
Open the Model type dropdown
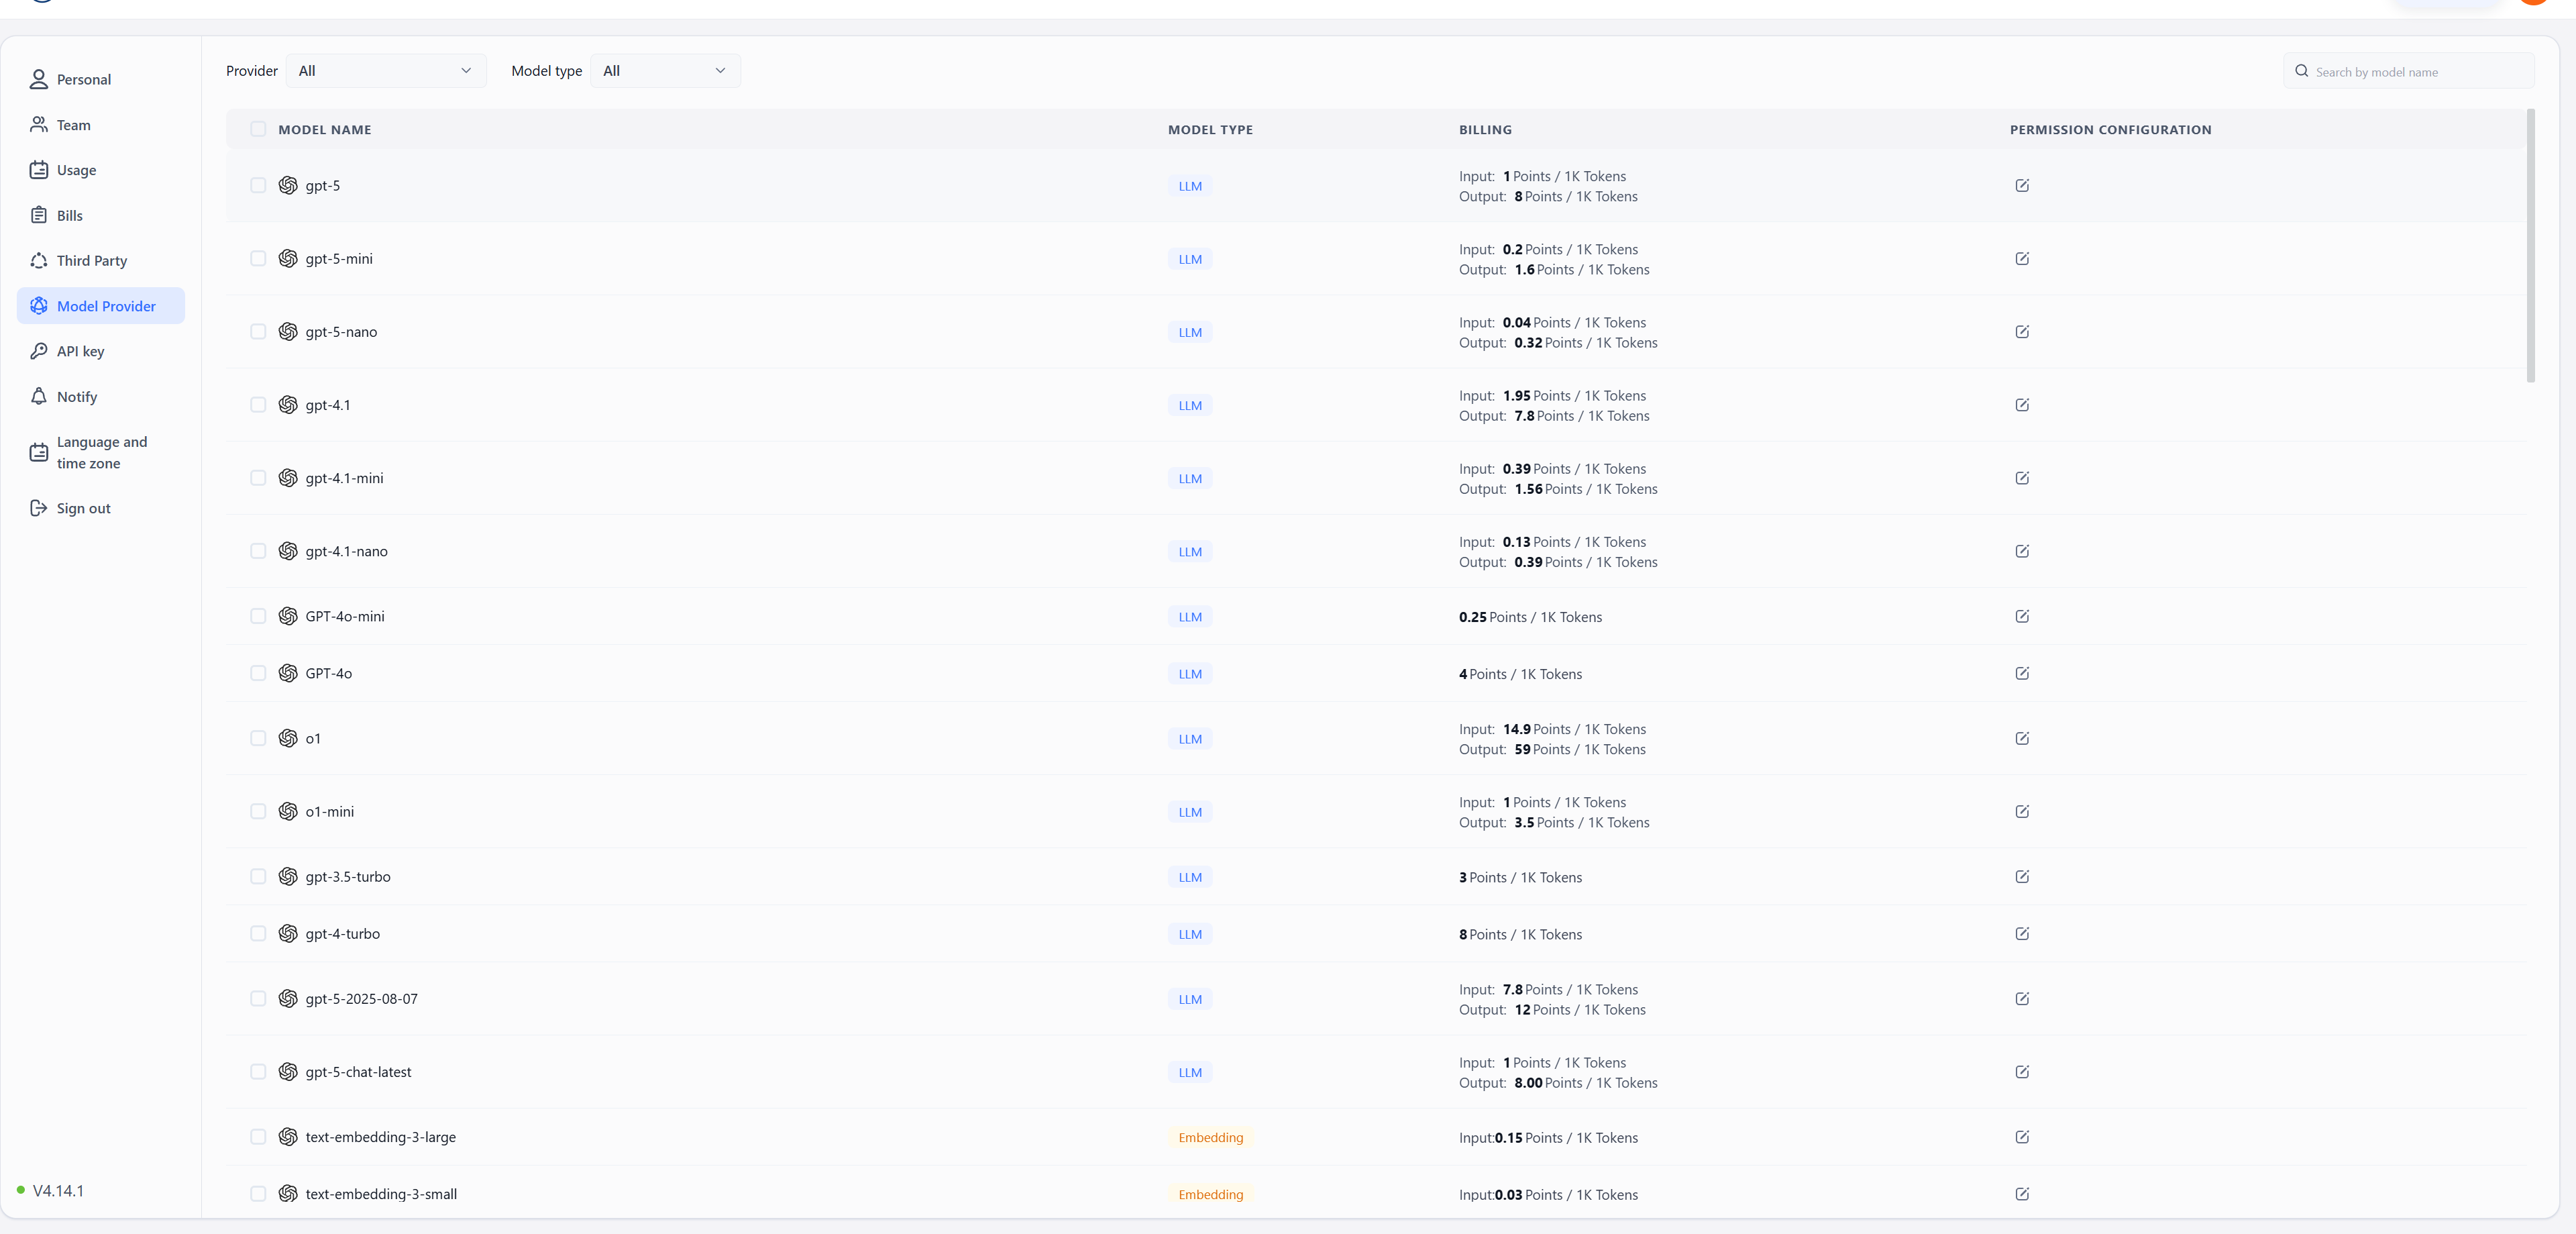(664, 71)
